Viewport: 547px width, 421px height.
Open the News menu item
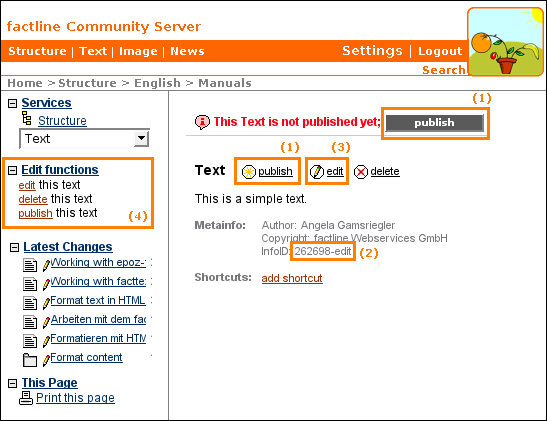pos(187,51)
